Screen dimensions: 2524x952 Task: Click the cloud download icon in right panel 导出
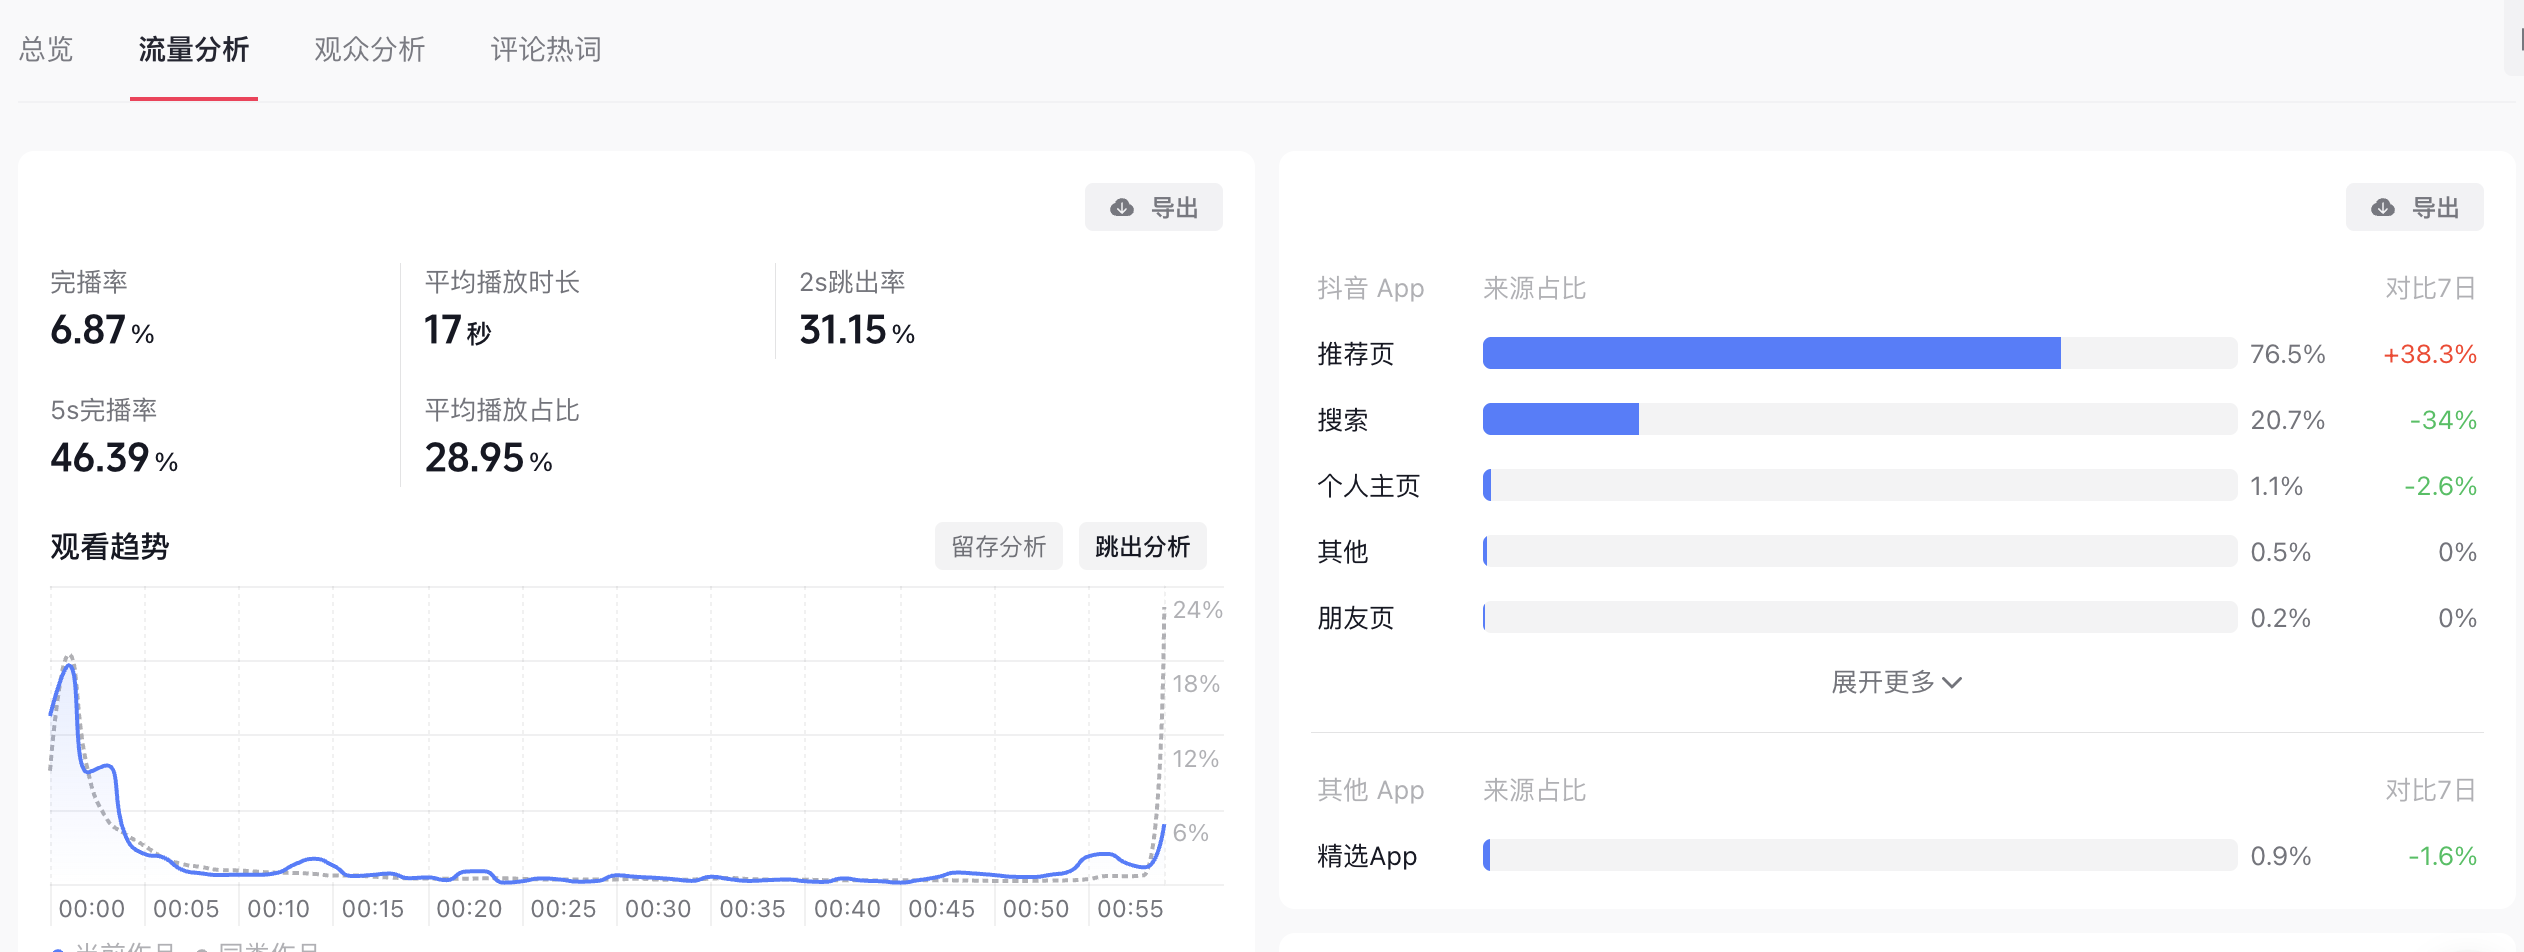[2383, 207]
